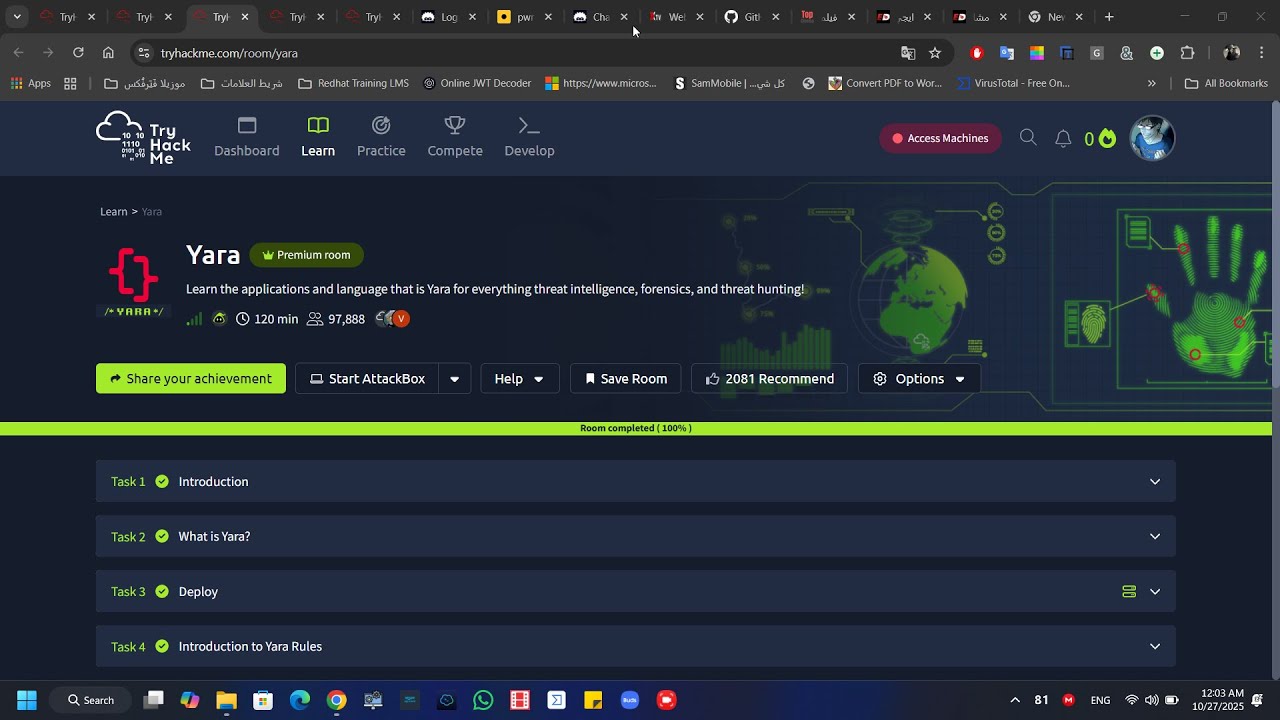
Task: Click the 97,888 users count
Action: pyautogui.click(x=336, y=319)
